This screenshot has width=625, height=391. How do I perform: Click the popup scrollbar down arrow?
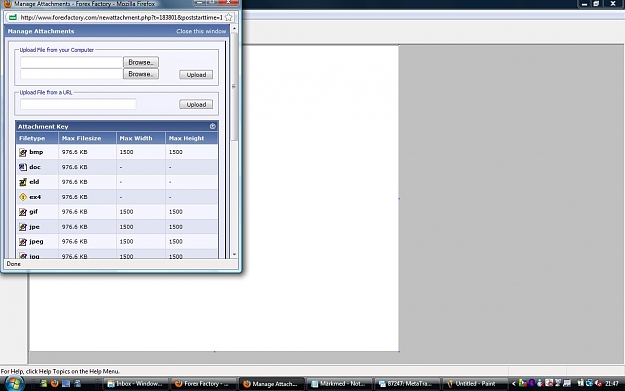(x=234, y=254)
